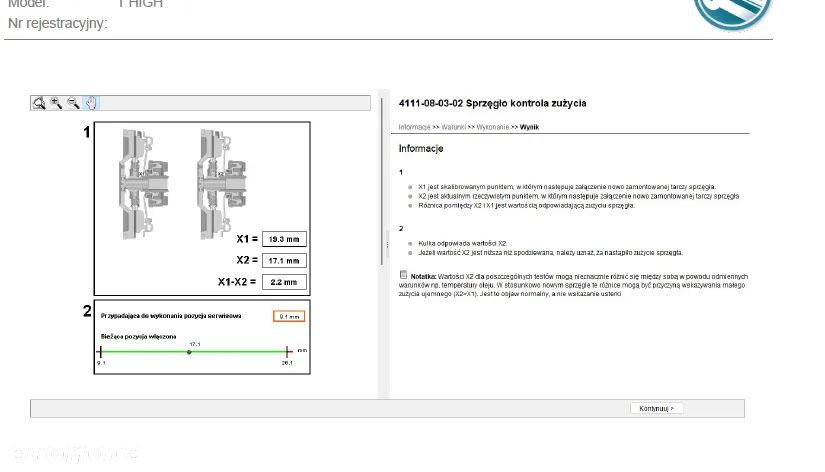
Task: Click the left clutch cross-section diagram X1
Action: tap(143, 184)
